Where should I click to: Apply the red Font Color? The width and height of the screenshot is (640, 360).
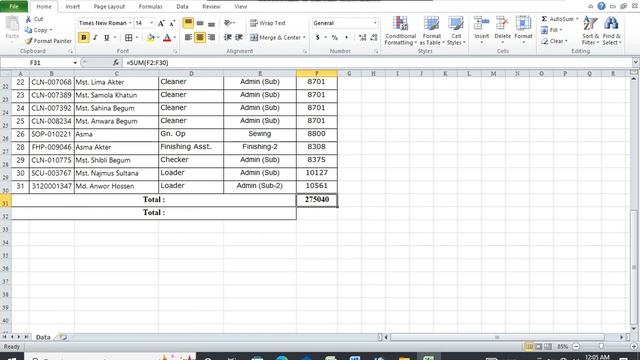(167, 38)
